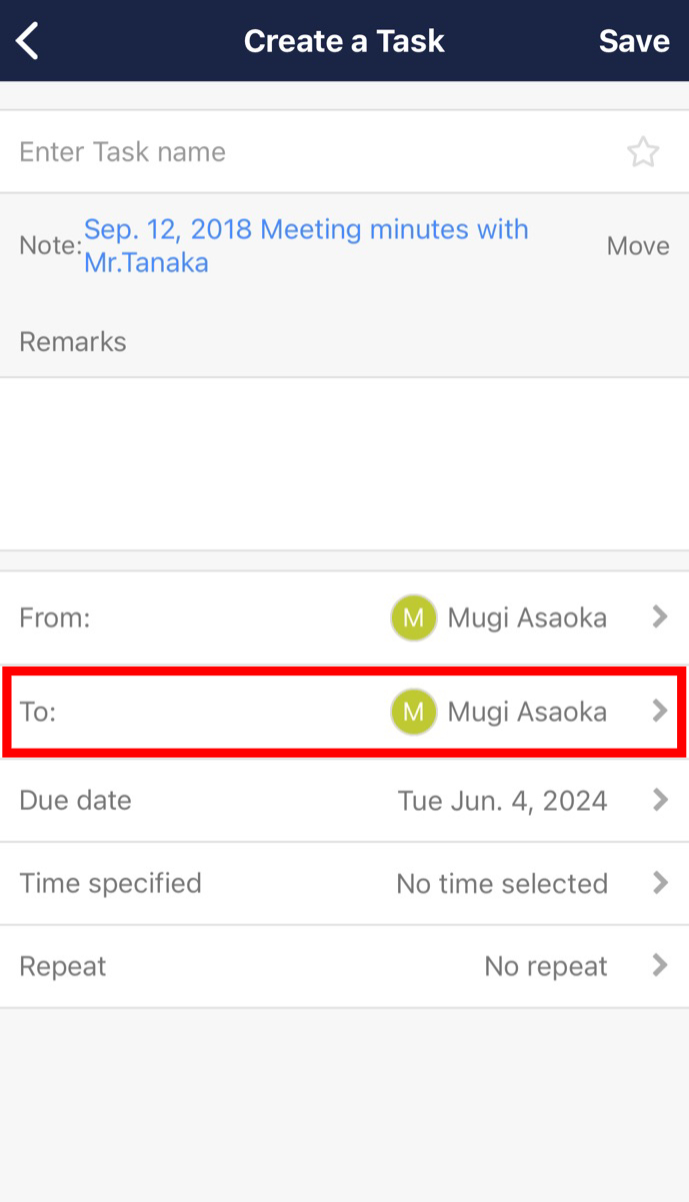Mark task as favorite with star icon
Screen dimensions: 689x1202
click(644, 151)
